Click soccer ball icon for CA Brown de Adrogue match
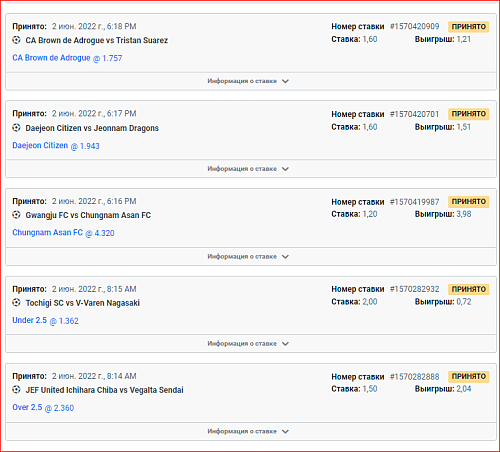This screenshot has width=500, height=452. (16, 40)
